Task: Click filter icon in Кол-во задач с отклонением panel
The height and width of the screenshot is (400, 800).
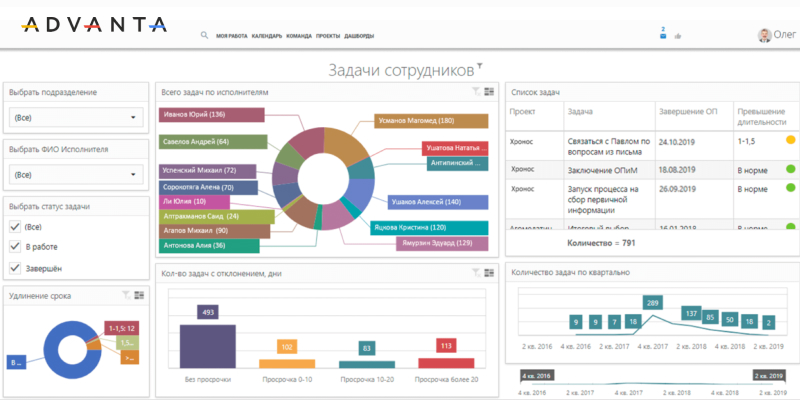Action: [x=476, y=272]
